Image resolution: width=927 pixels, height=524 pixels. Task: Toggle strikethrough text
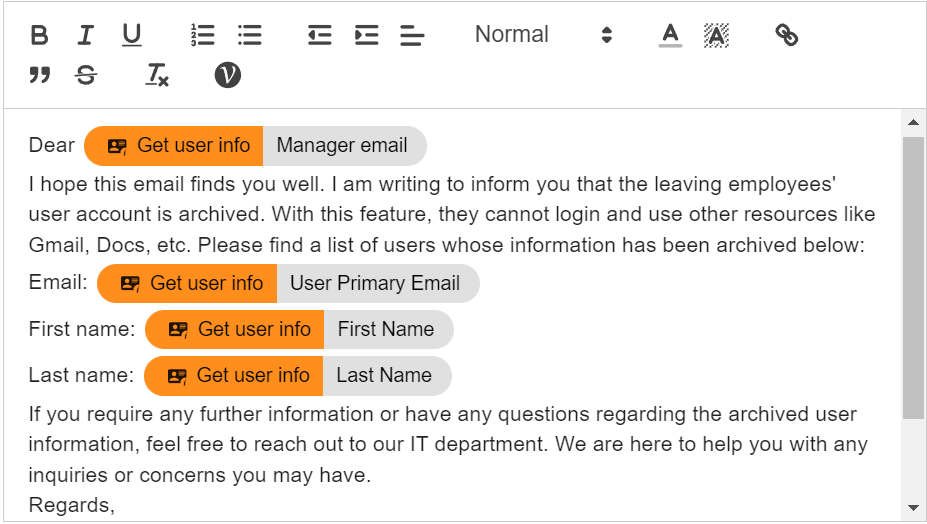click(86, 76)
